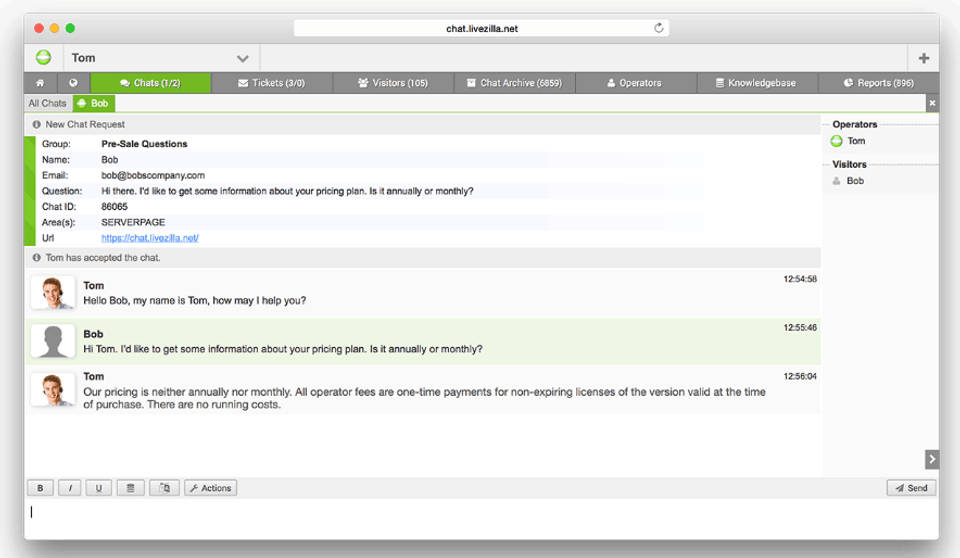Reload the page in the address bar
Image resolution: width=960 pixels, height=558 pixels.
click(659, 28)
